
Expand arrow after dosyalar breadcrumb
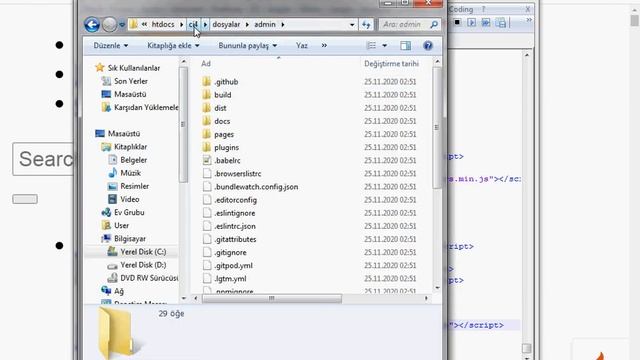tap(247, 24)
